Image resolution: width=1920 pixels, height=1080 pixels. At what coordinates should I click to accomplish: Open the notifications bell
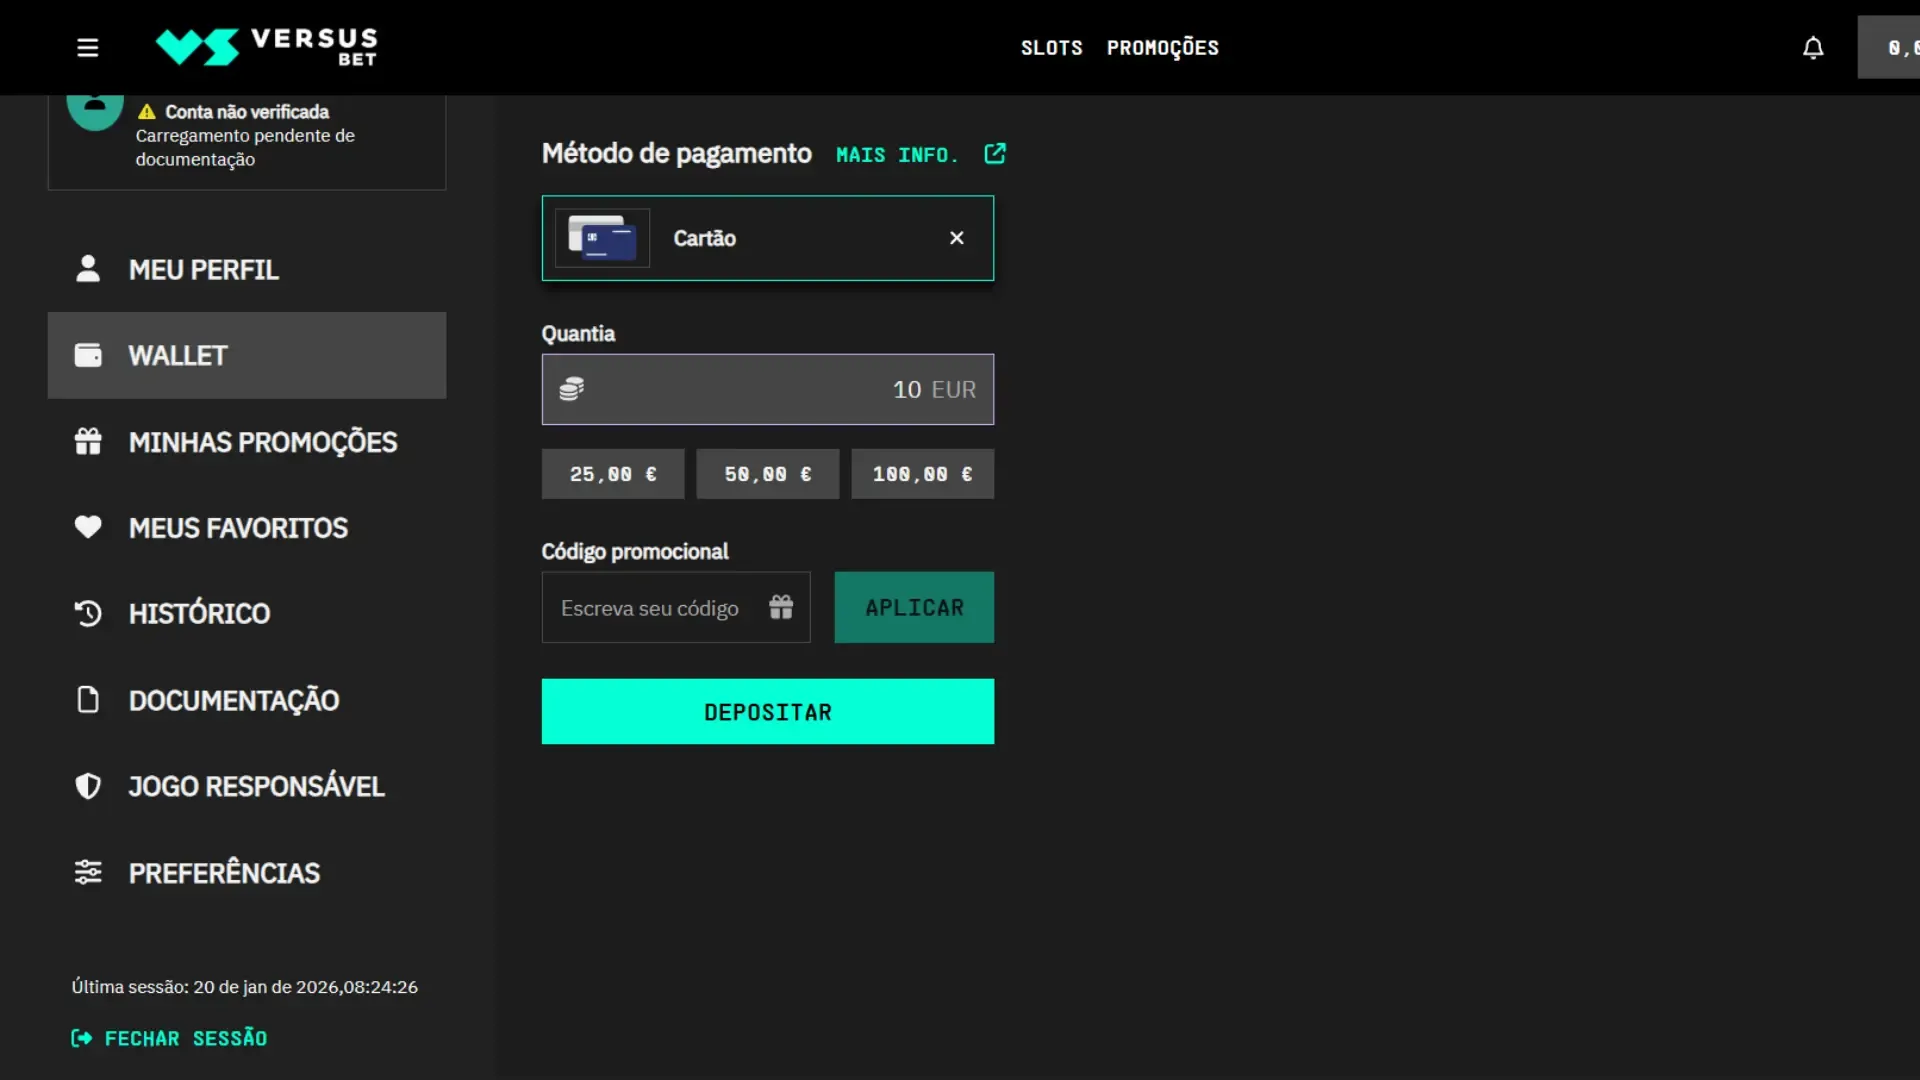tap(1813, 47)
